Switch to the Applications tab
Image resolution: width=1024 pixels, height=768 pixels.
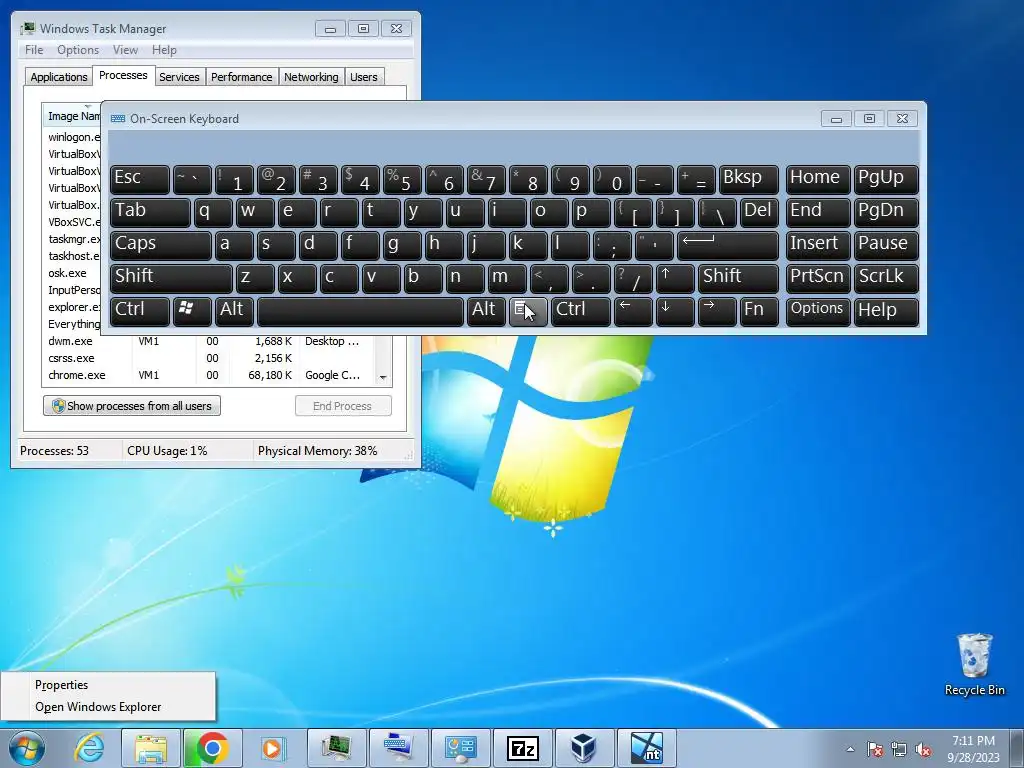59,77
